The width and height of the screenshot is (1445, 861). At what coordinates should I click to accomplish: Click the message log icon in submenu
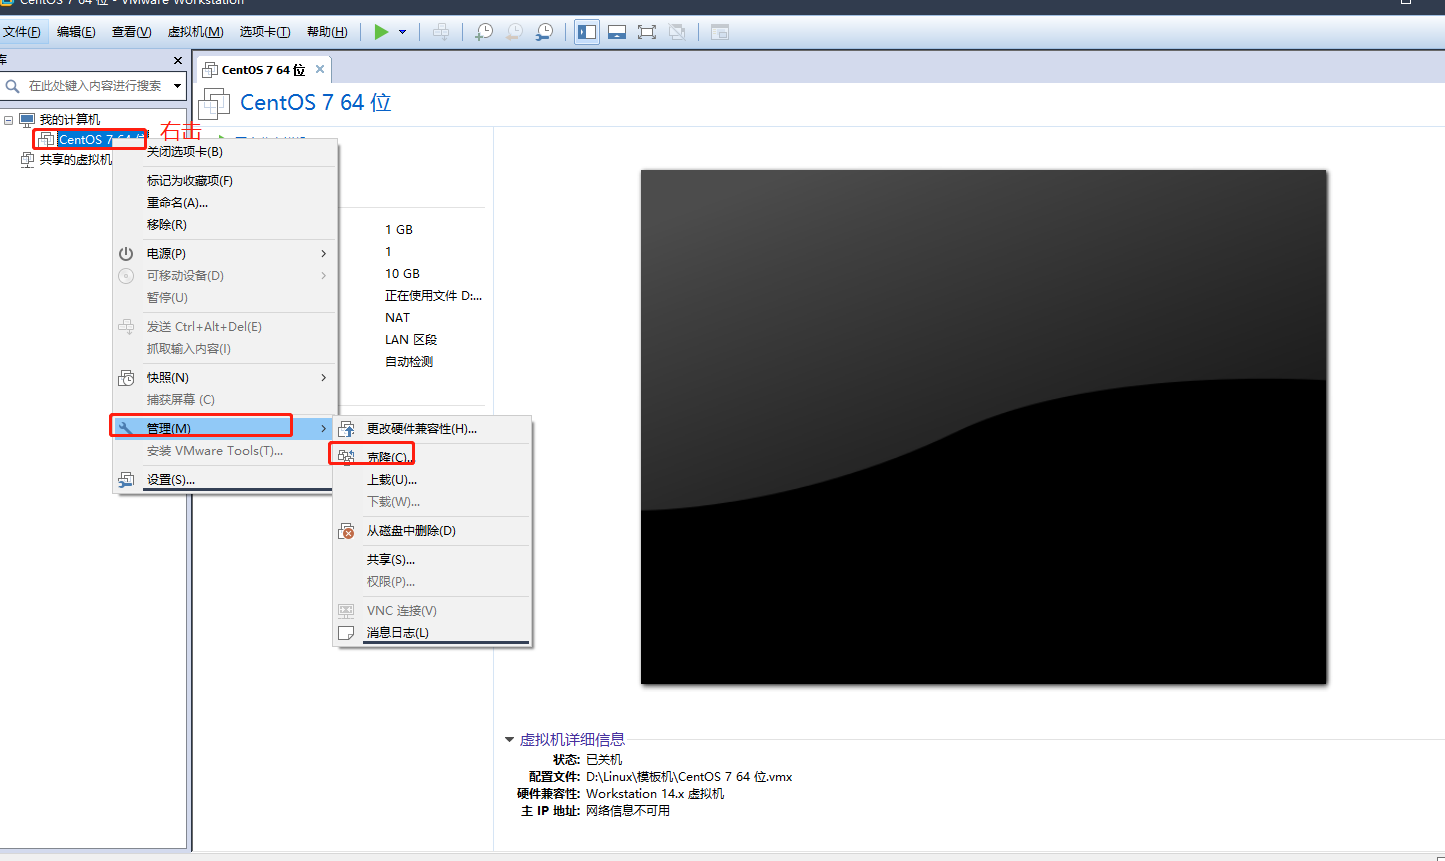coord(346,633)
